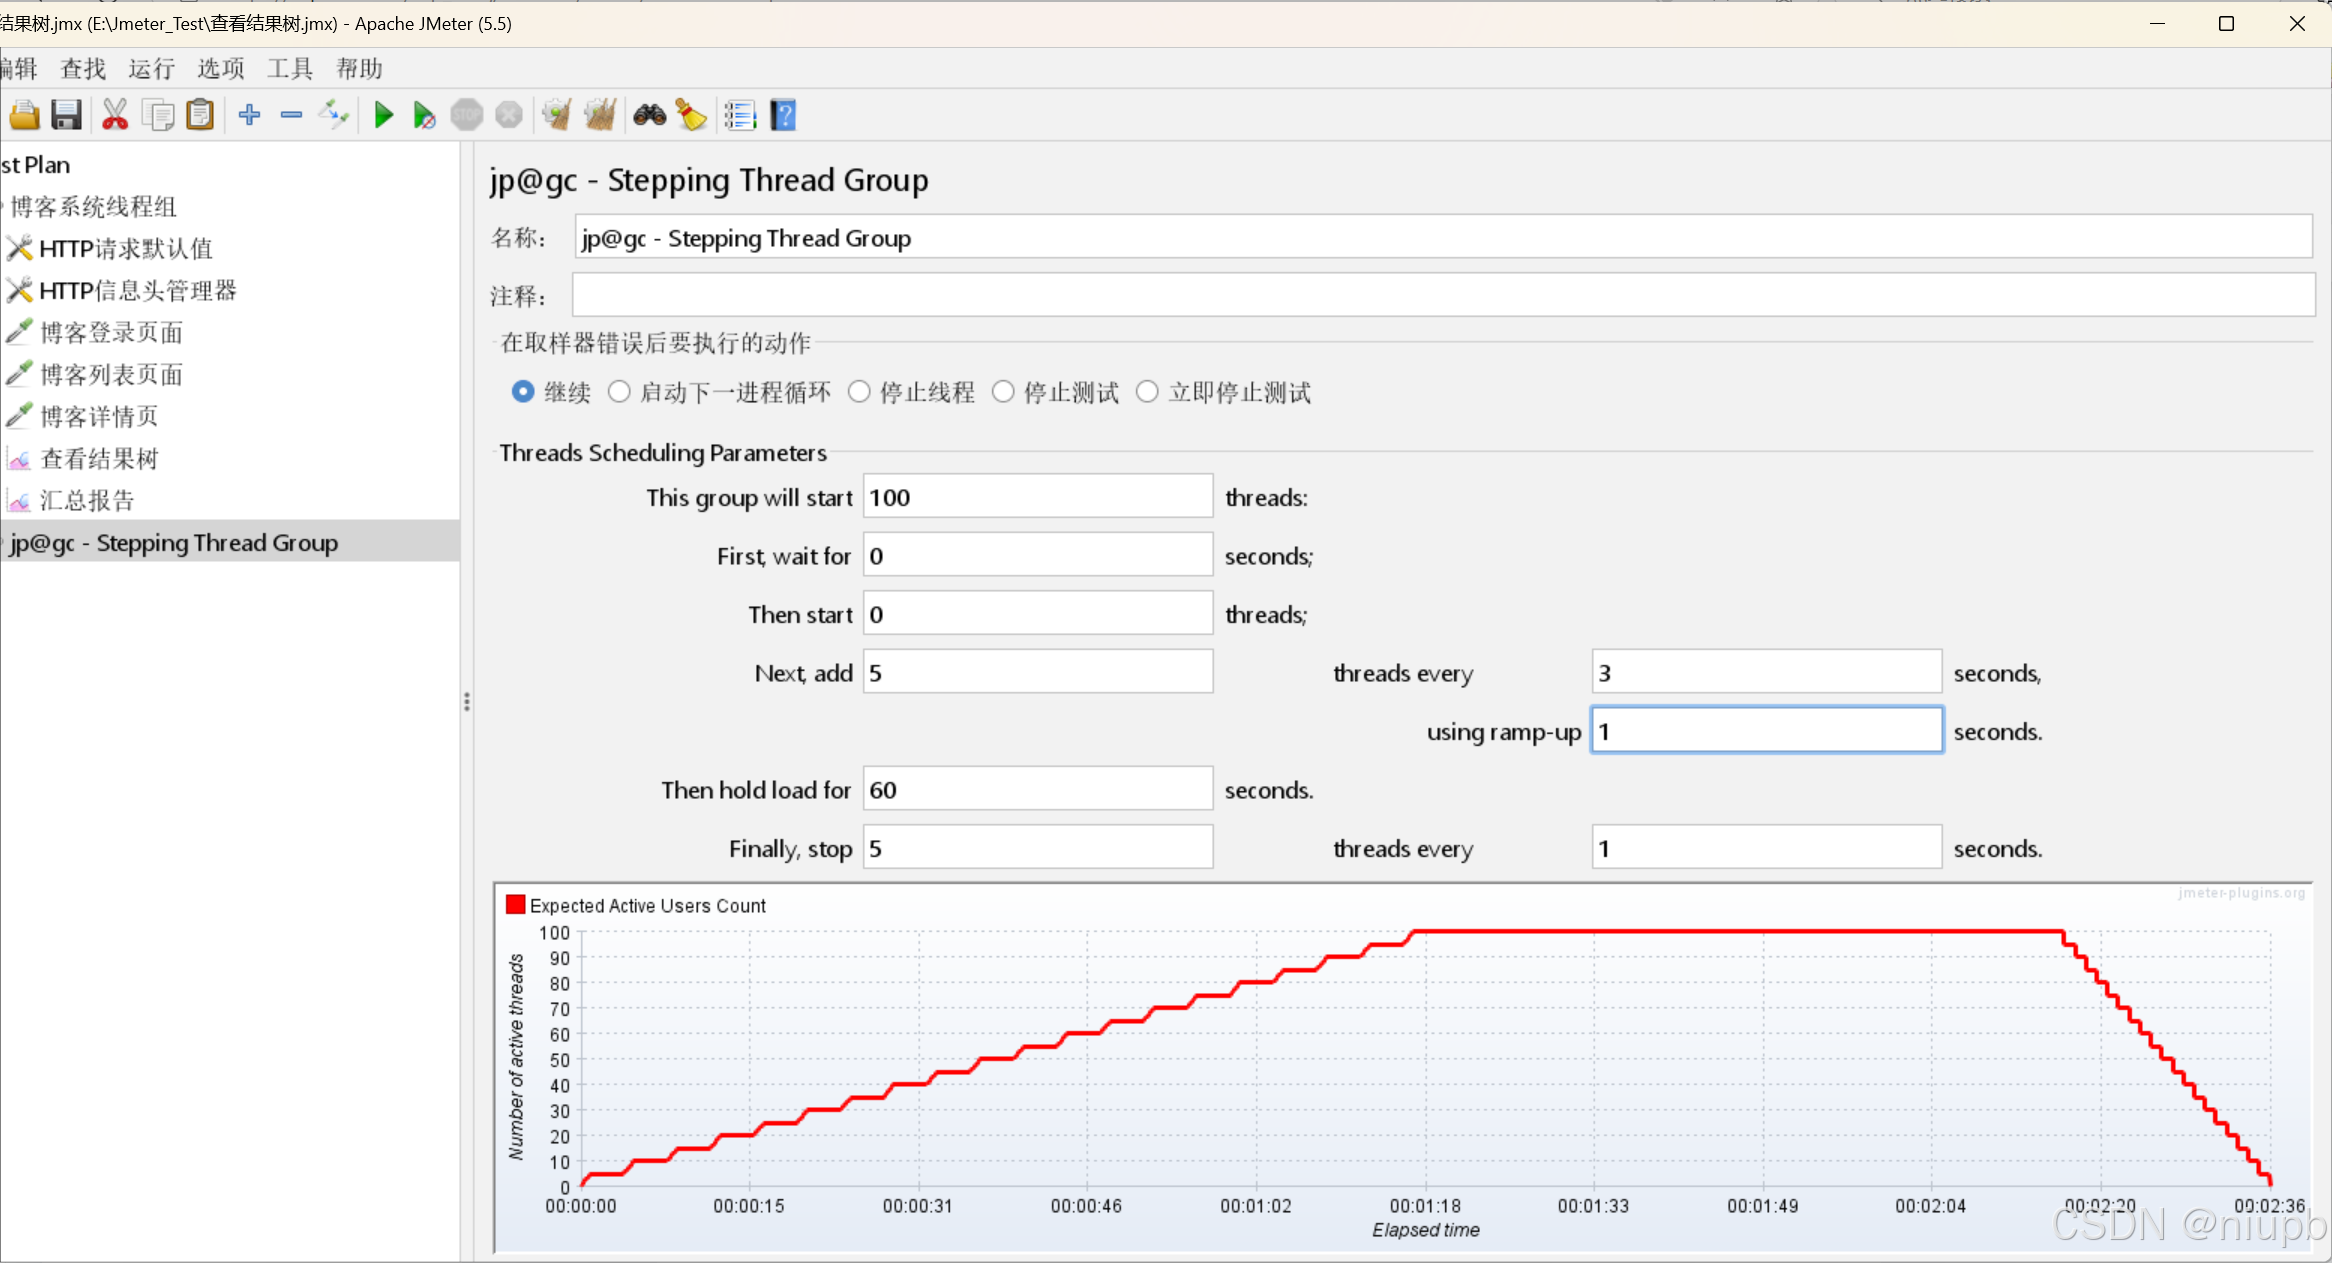Click Start no pauses icon
The height and width of the screenshot is (1263, 2332).
(424, 116)
